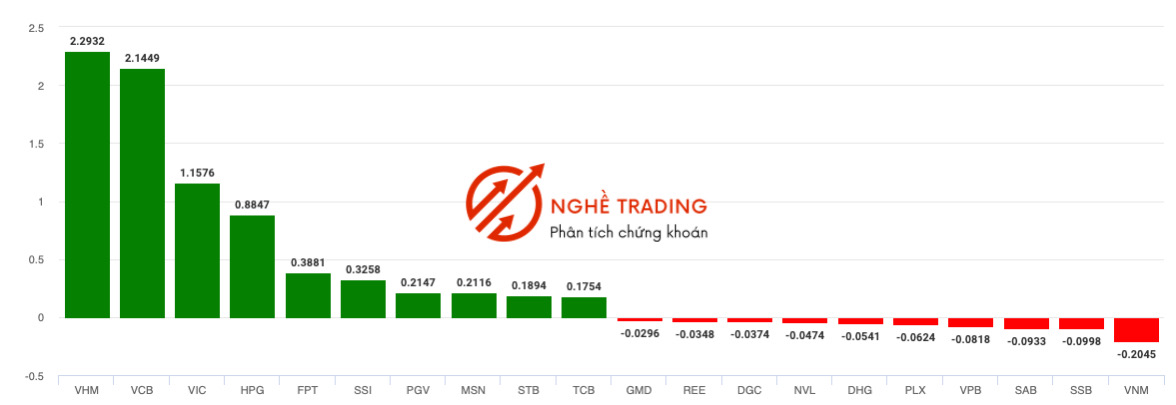The image size is (1176, 405).
Task: Click the VNM red bar
Action: click(1136, 330)
